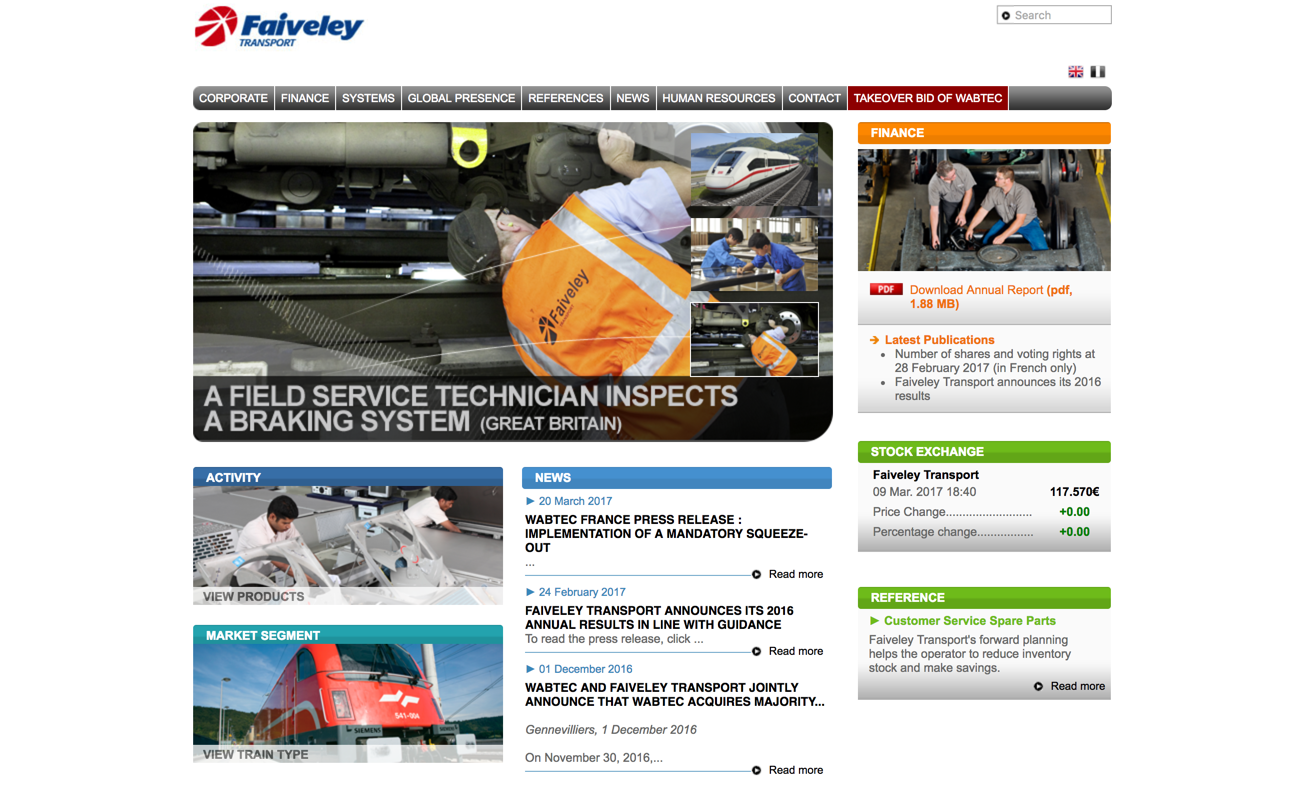Viewport: 1300px width, 800px height.
Task: Click the Percentage change +0.00 value
Action: point(1074,532)
